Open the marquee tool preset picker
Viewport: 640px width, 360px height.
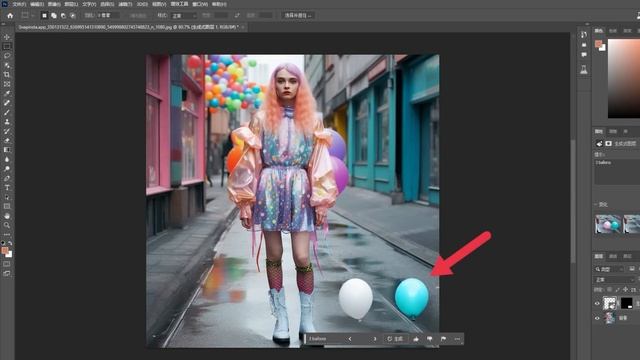click(27, 16)
